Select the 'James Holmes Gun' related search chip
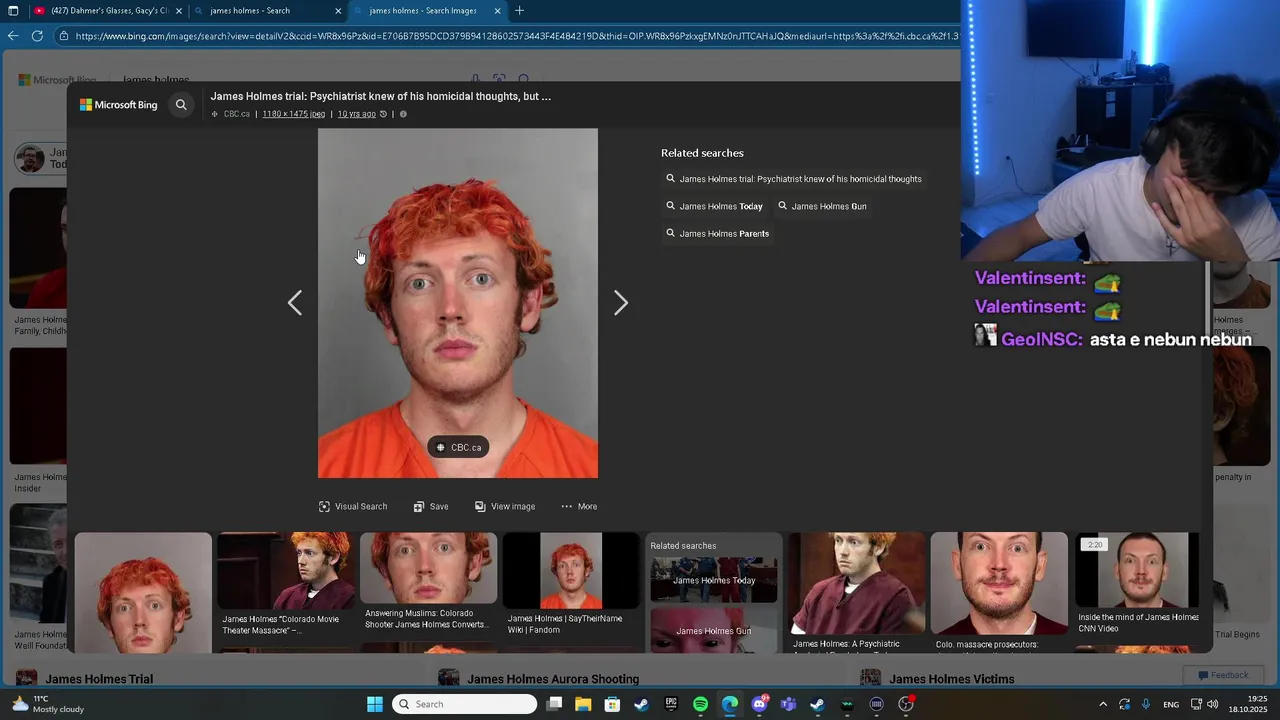Image resolution: width=1280 pixels, height=720 pixels. point(822,206)
